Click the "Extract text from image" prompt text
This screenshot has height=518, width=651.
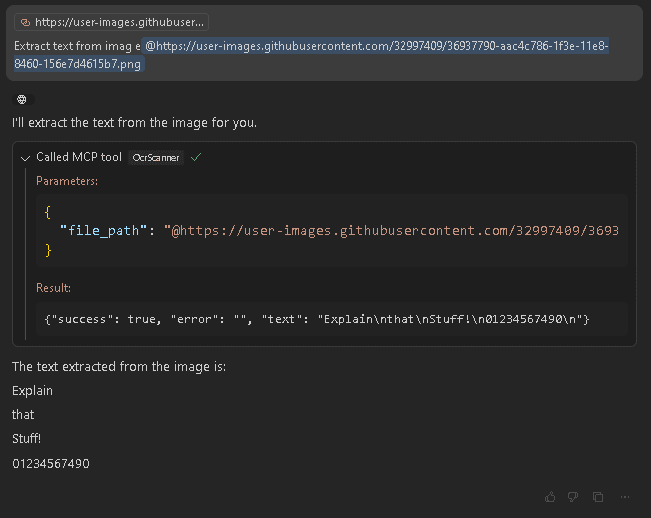(77, 46)
